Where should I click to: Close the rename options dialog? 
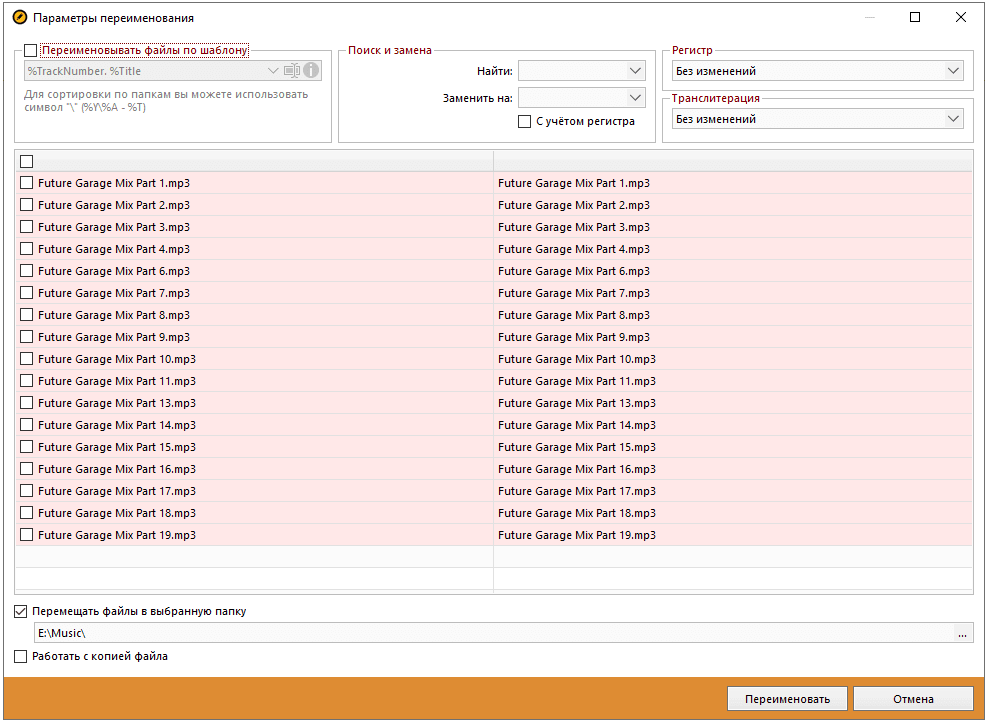[x=960, y=17]
